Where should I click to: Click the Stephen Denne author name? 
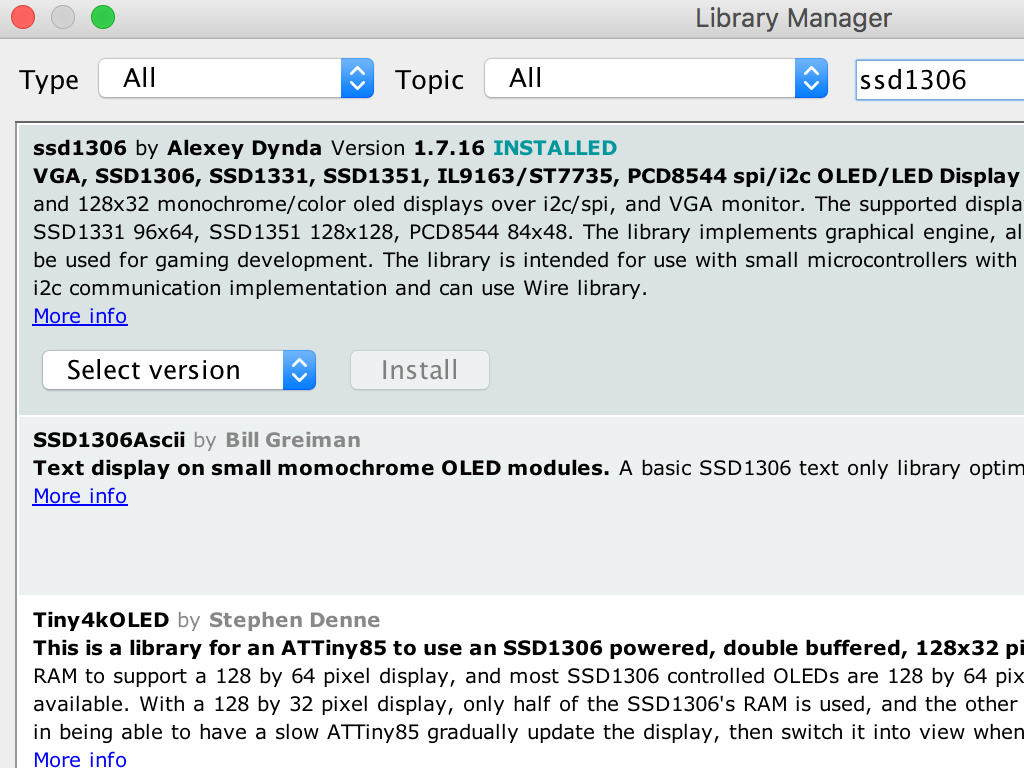click(x=294, y=620)
